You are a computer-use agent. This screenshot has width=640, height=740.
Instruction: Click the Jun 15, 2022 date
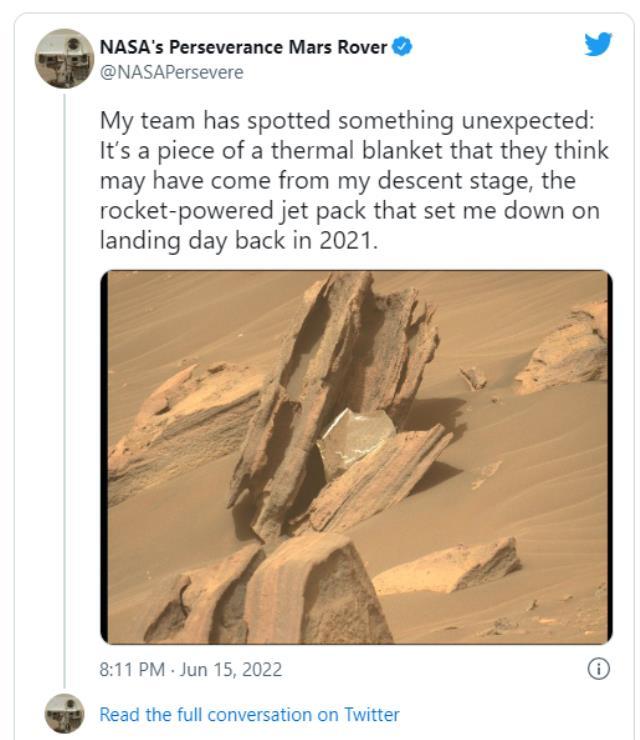(x=232, y=669)
